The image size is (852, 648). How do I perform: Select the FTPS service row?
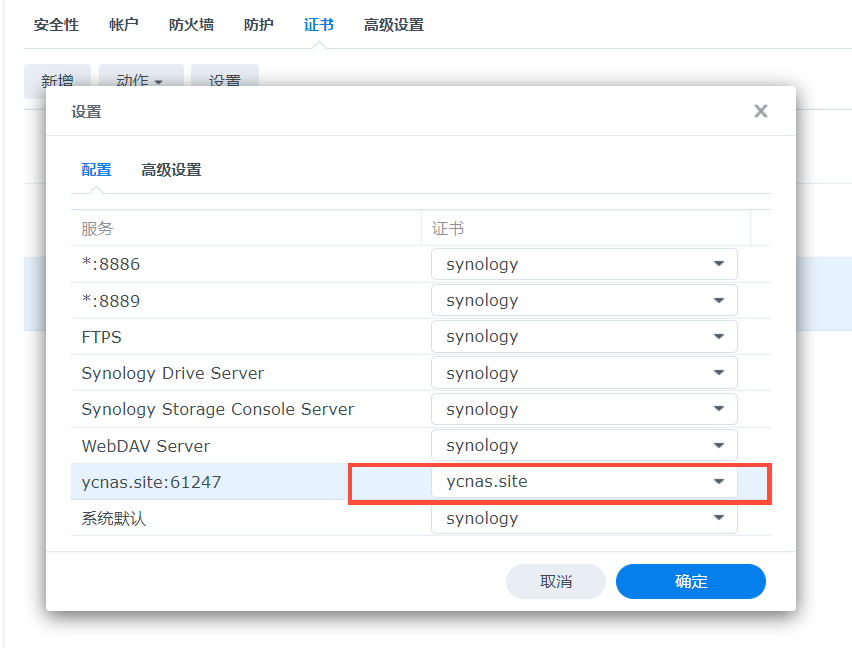tap(421, 337)
